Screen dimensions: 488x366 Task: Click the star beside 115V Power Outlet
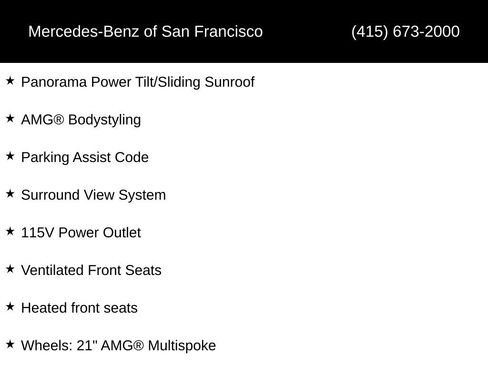point(10,231)
